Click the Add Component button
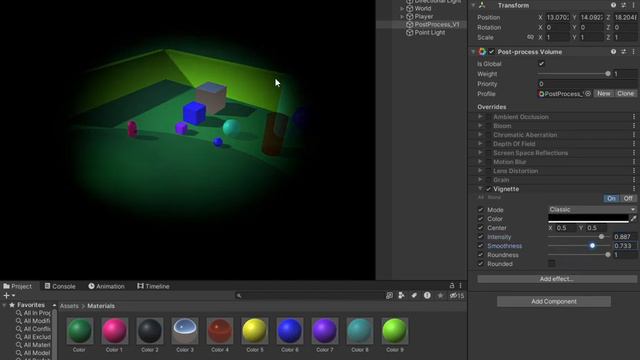640x360 pixels. 554,301
